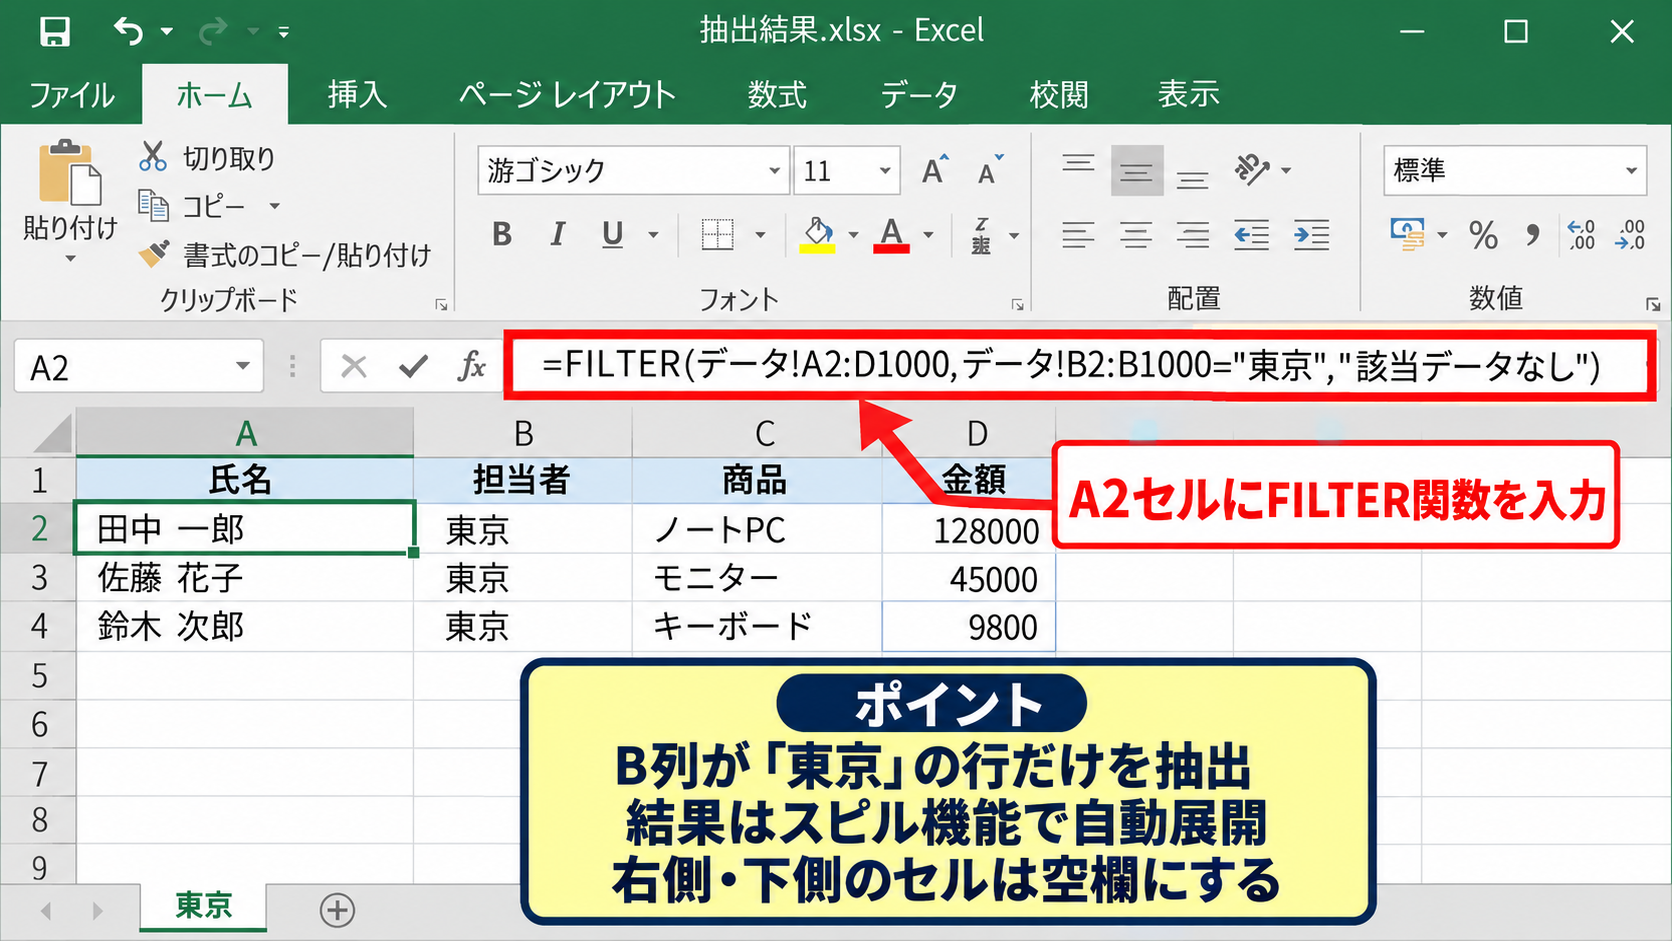Toggle center horizontal alignment
This screenshot has width=1672, height=941.
1136,235
